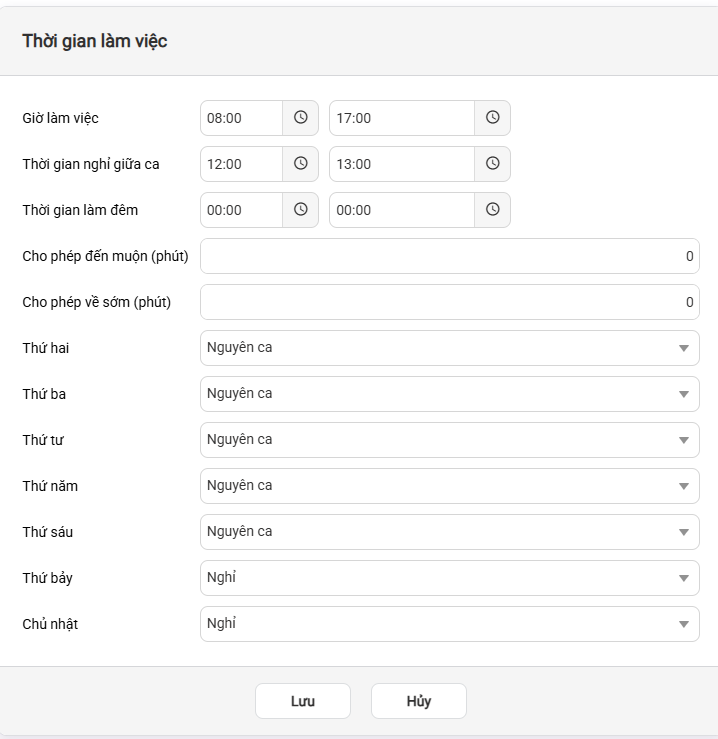This screenshot has width=718, height=739.
Task: Click the night shift 00:00 start field
Action: pyautogui.click(x=242, y=210)
